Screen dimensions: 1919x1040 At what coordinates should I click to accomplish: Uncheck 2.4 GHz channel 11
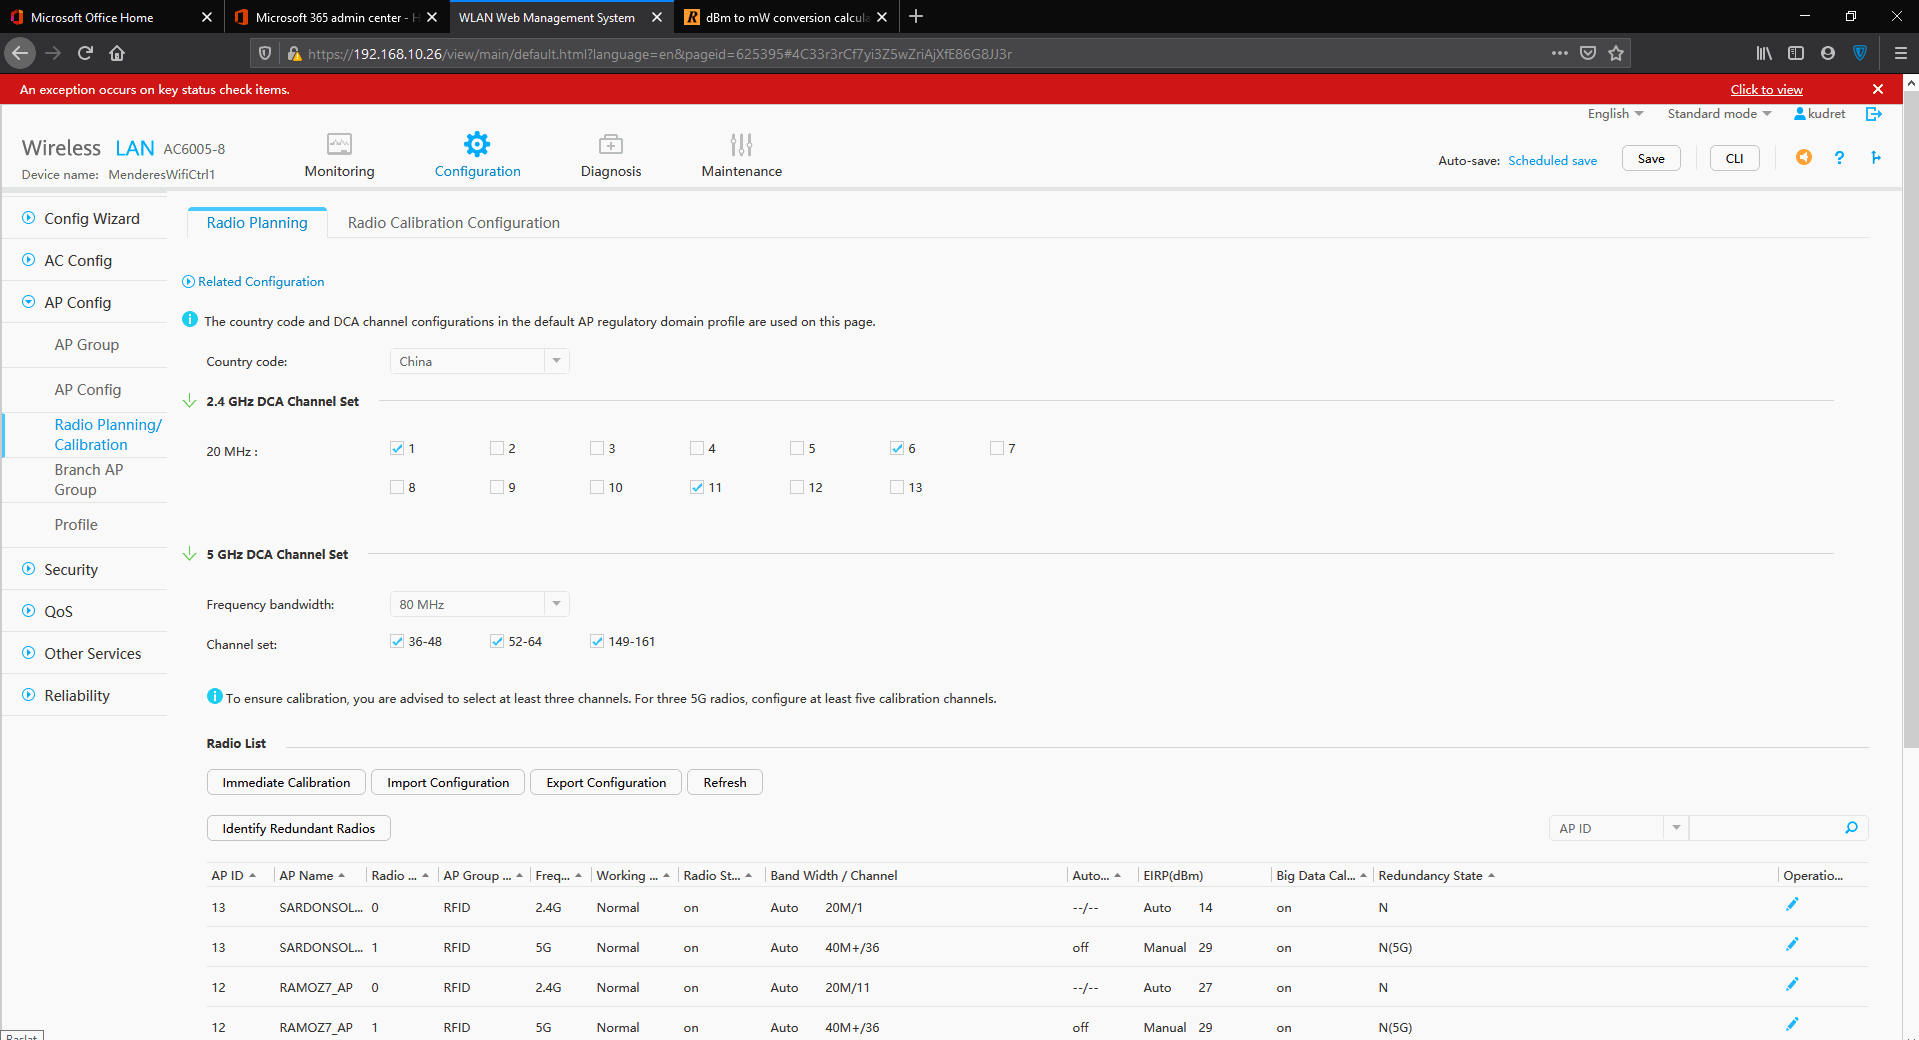tap(697, 487)
